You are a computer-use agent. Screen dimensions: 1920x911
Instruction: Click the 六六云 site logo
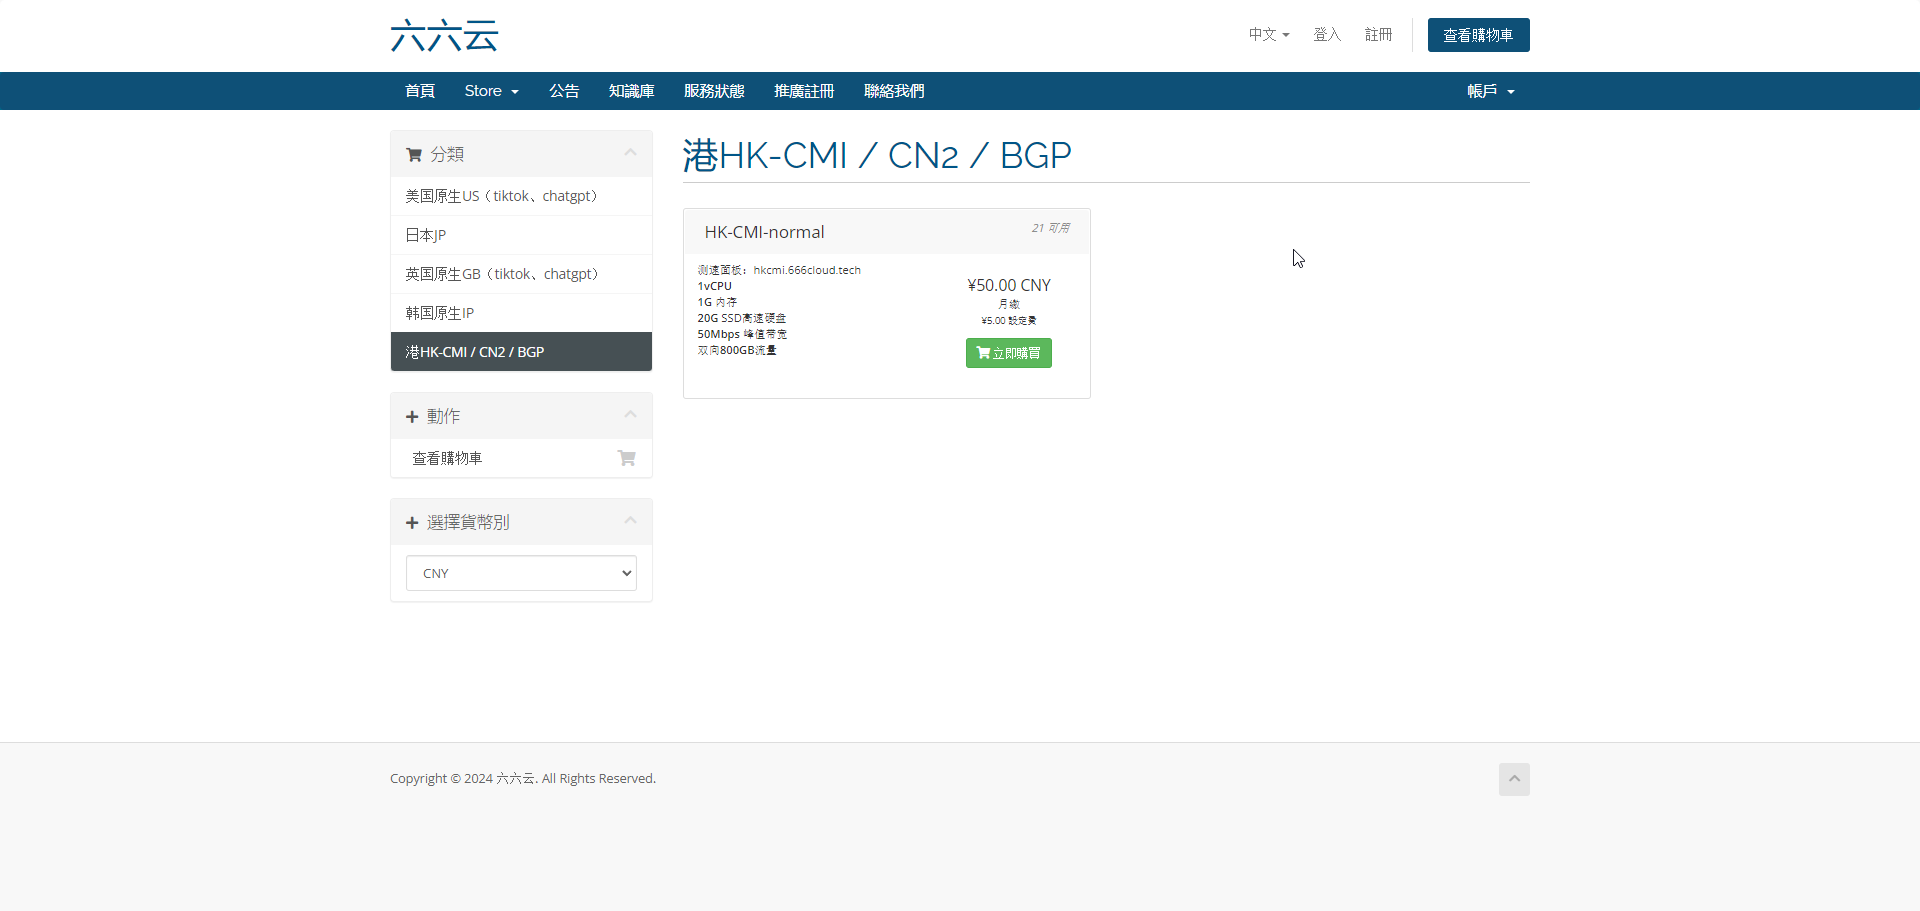click(444, 36)
